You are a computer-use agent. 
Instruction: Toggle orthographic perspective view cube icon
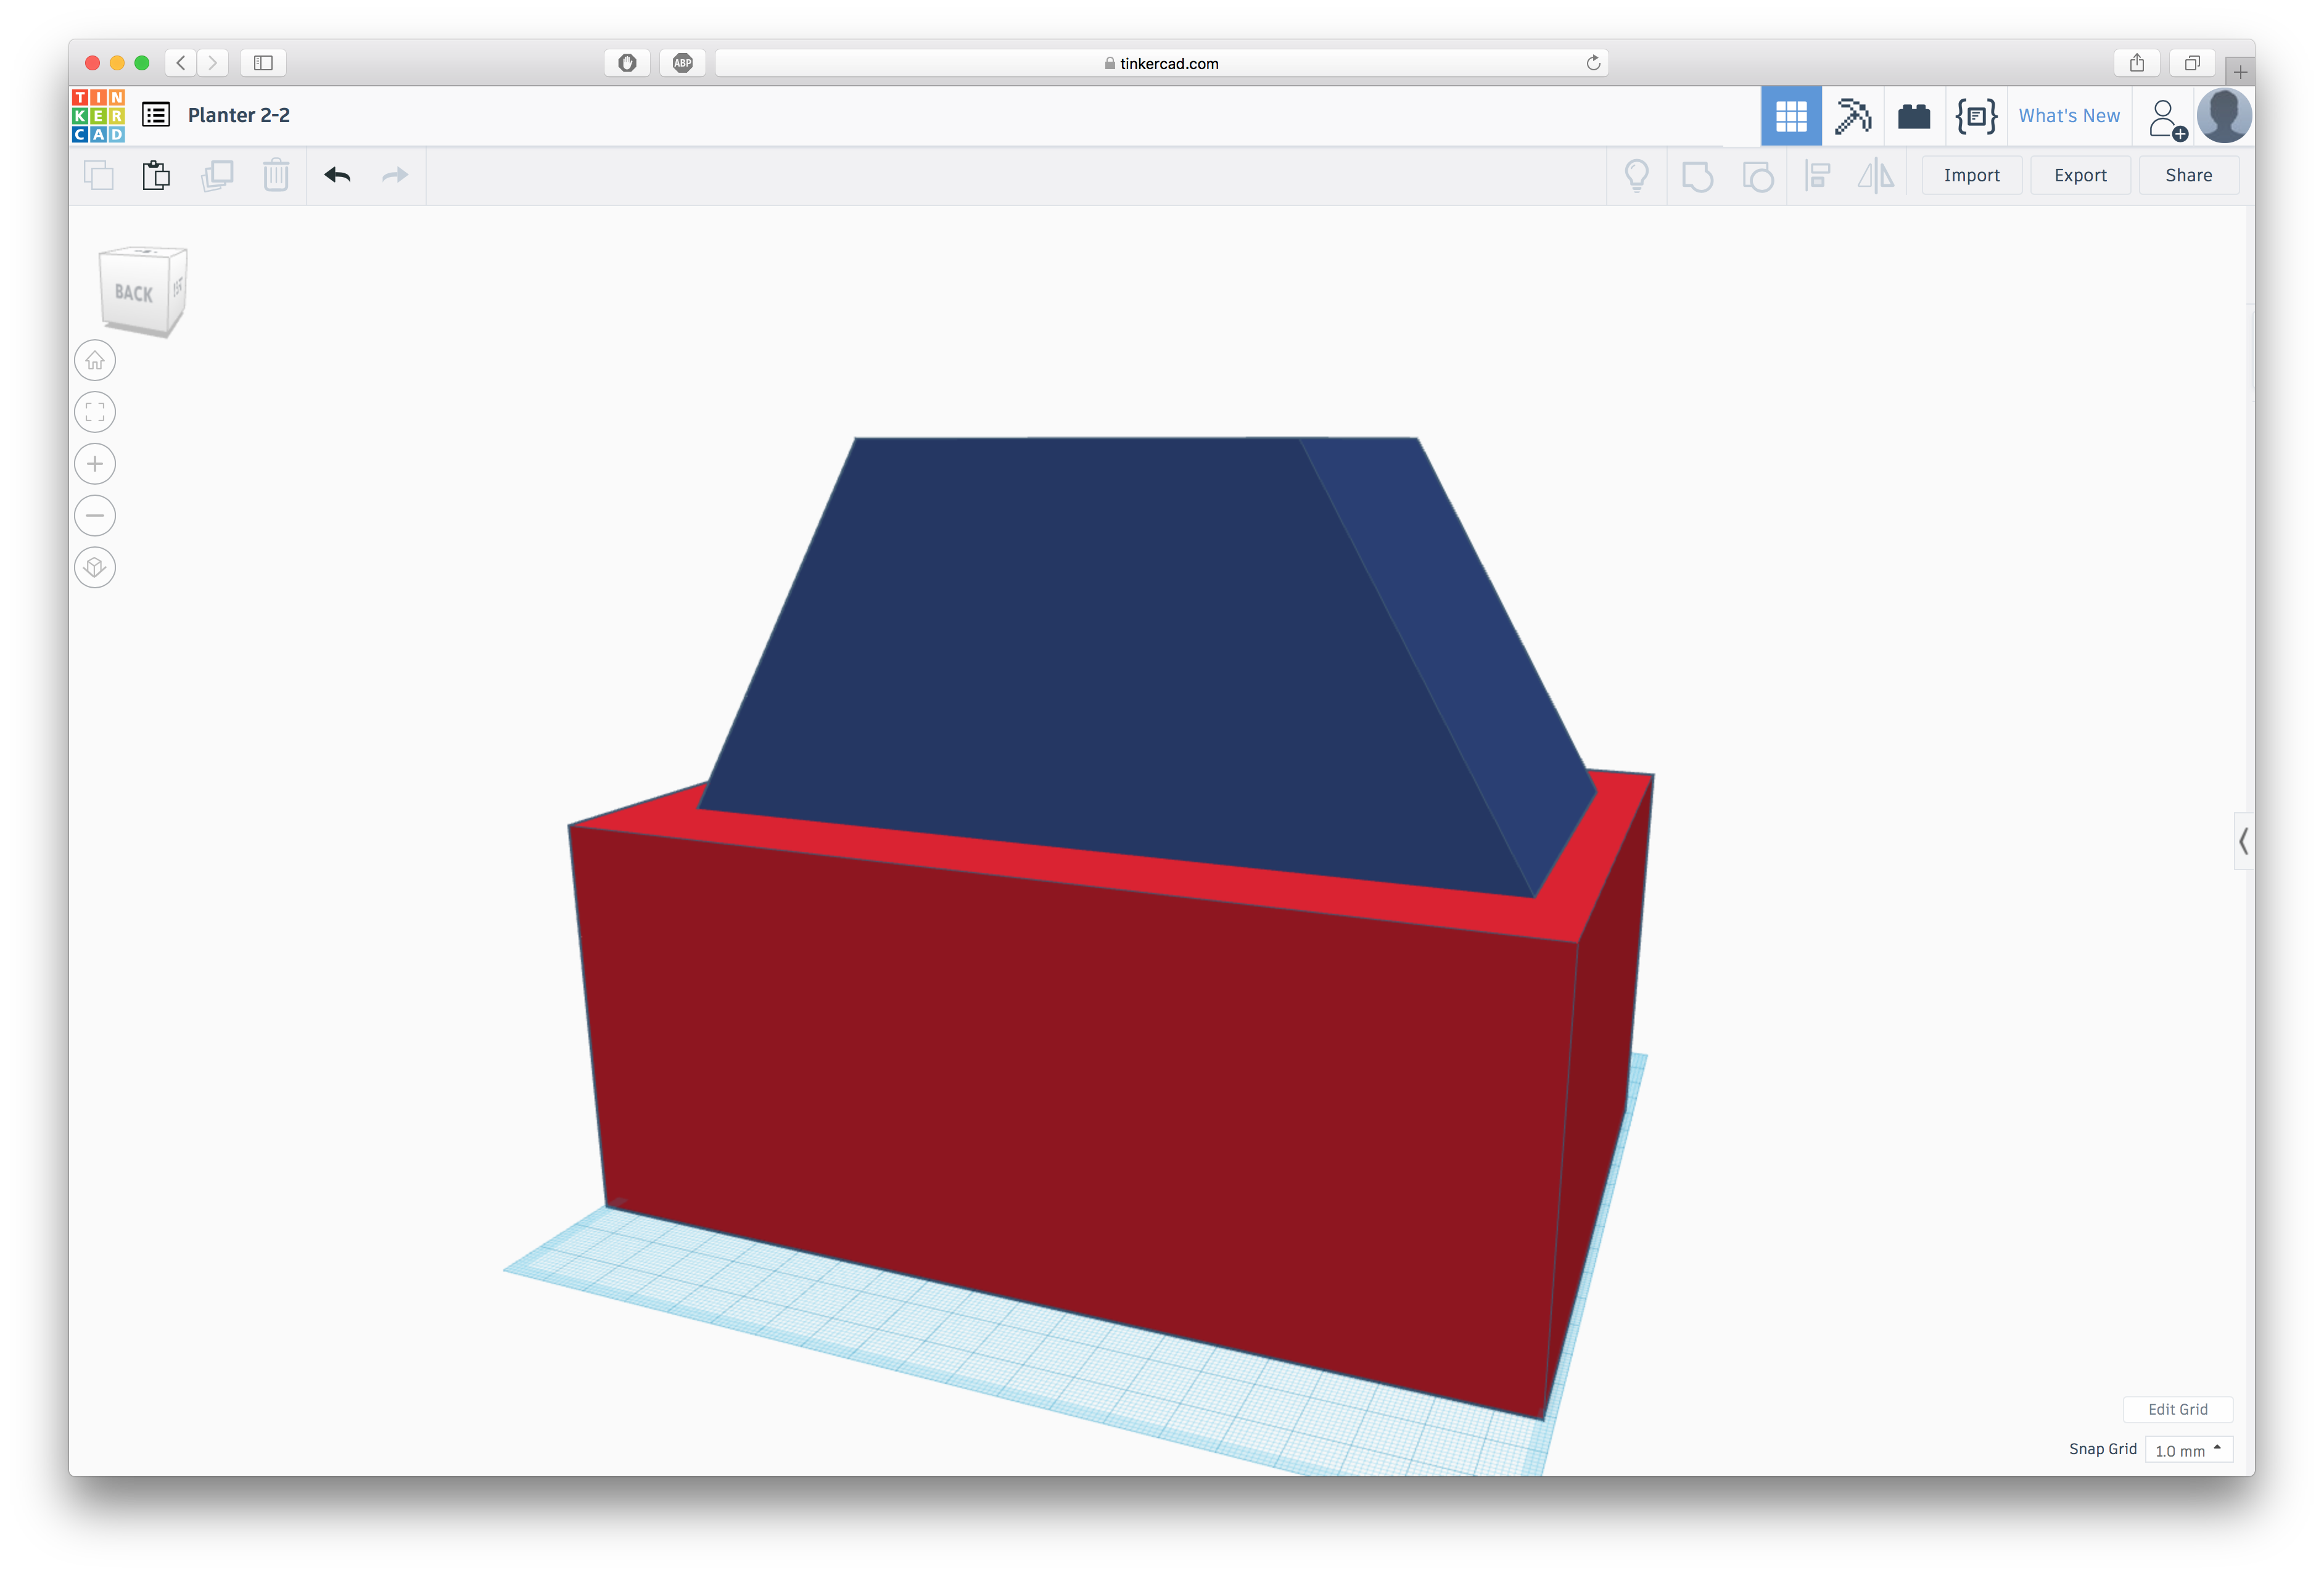point(95,568)
